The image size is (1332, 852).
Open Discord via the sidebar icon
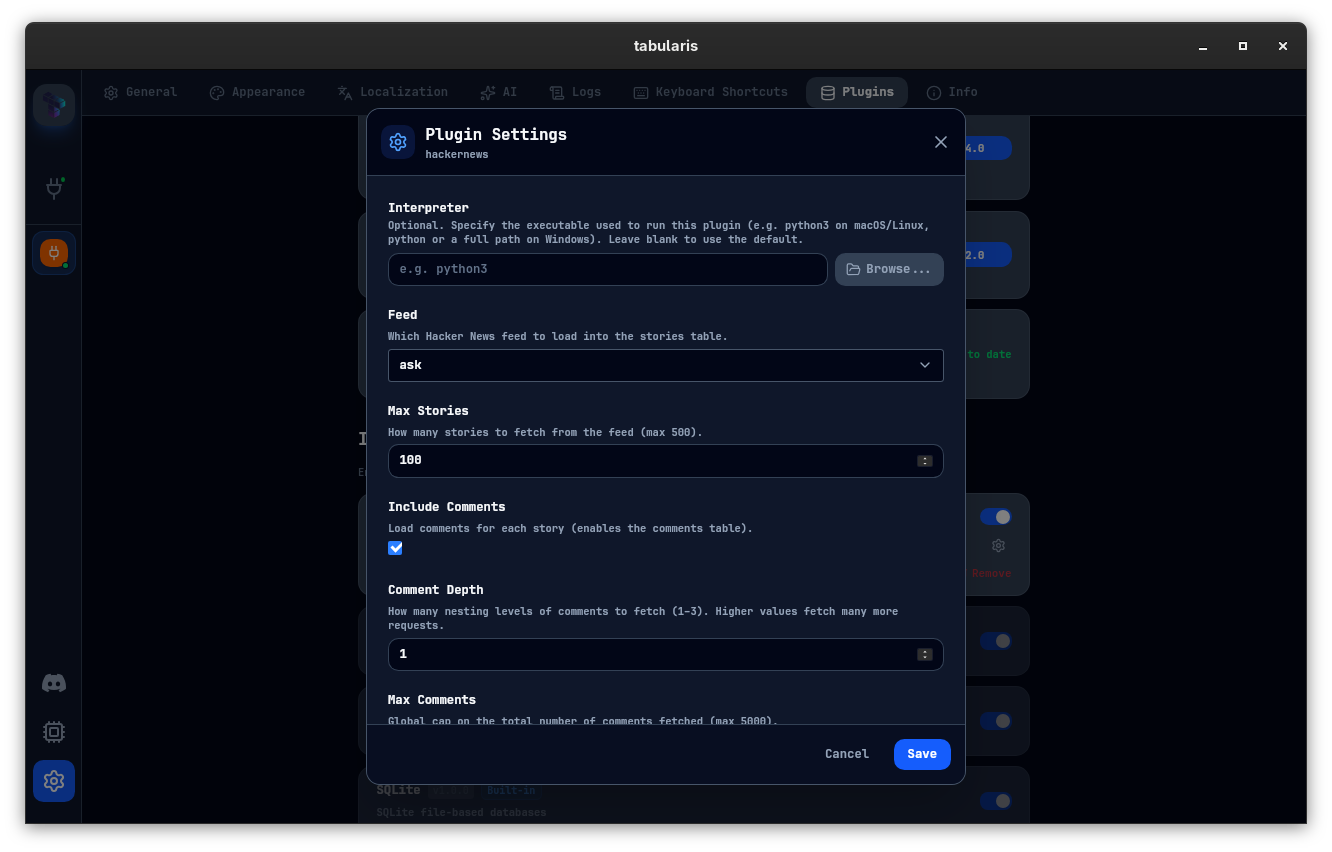pos(53,683)
